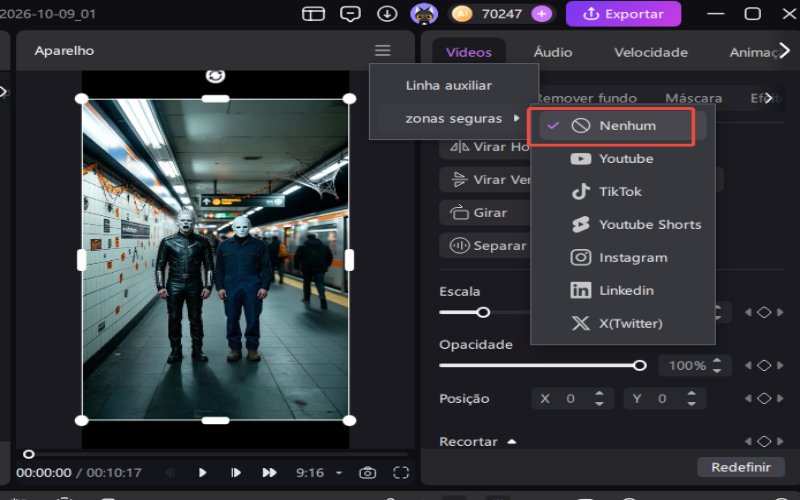Screen dimensions: 800x500
Task: Choose Nenhum safe zone option
Action: point(622,126)
